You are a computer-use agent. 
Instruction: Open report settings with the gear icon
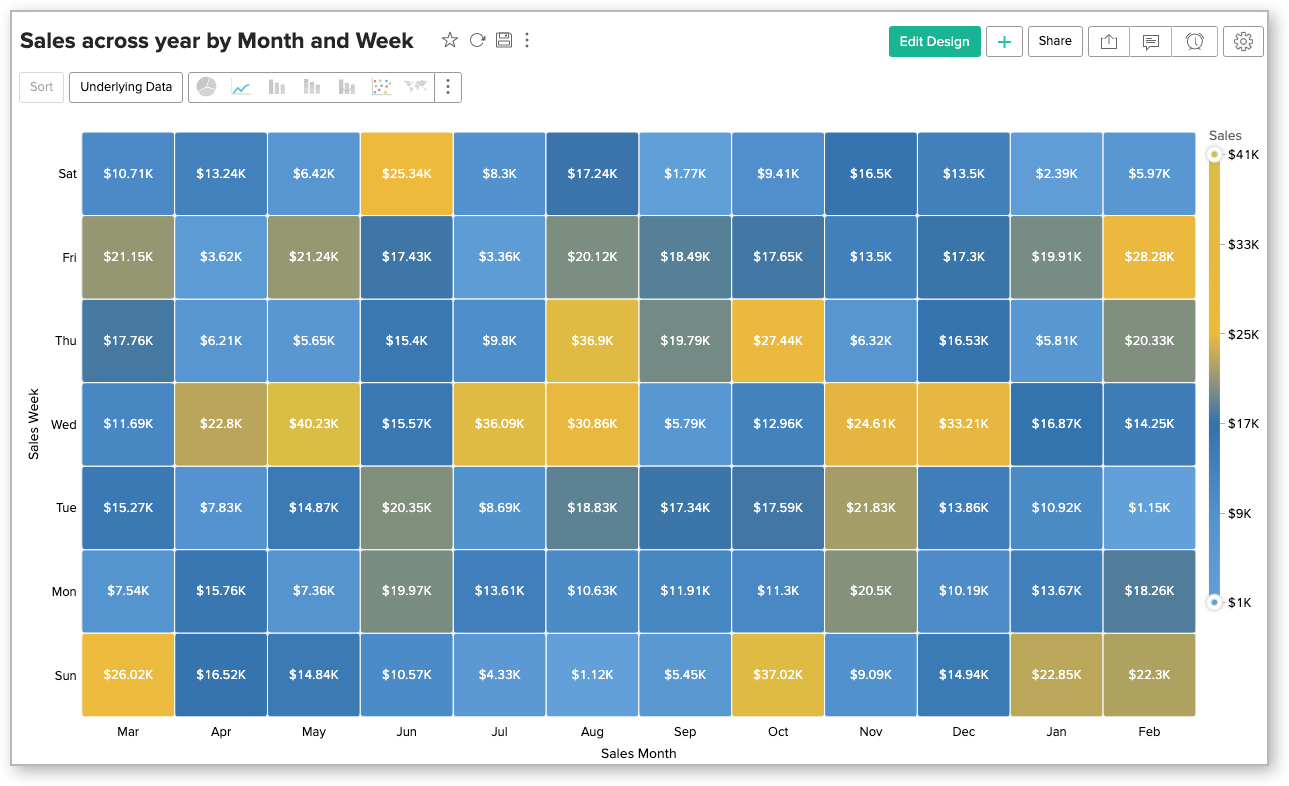pyautogui.click(x=1243, y=41)
